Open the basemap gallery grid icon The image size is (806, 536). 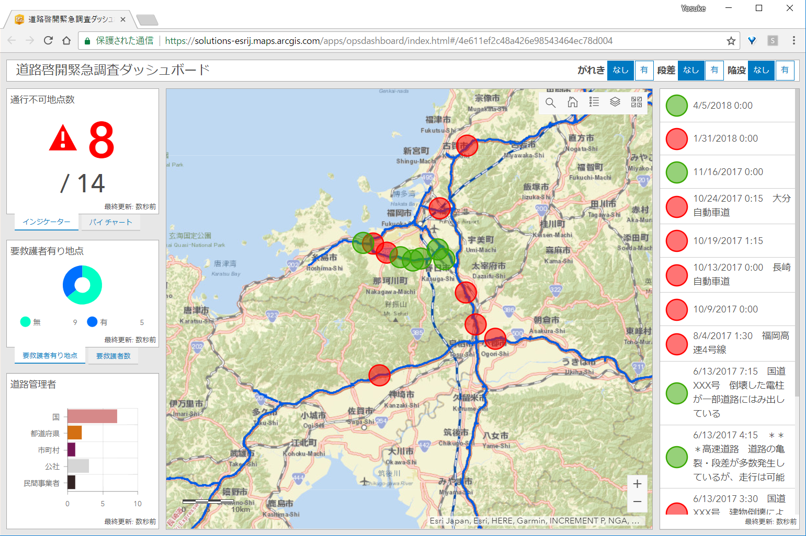pyautogui.click(x=636, y=102)
